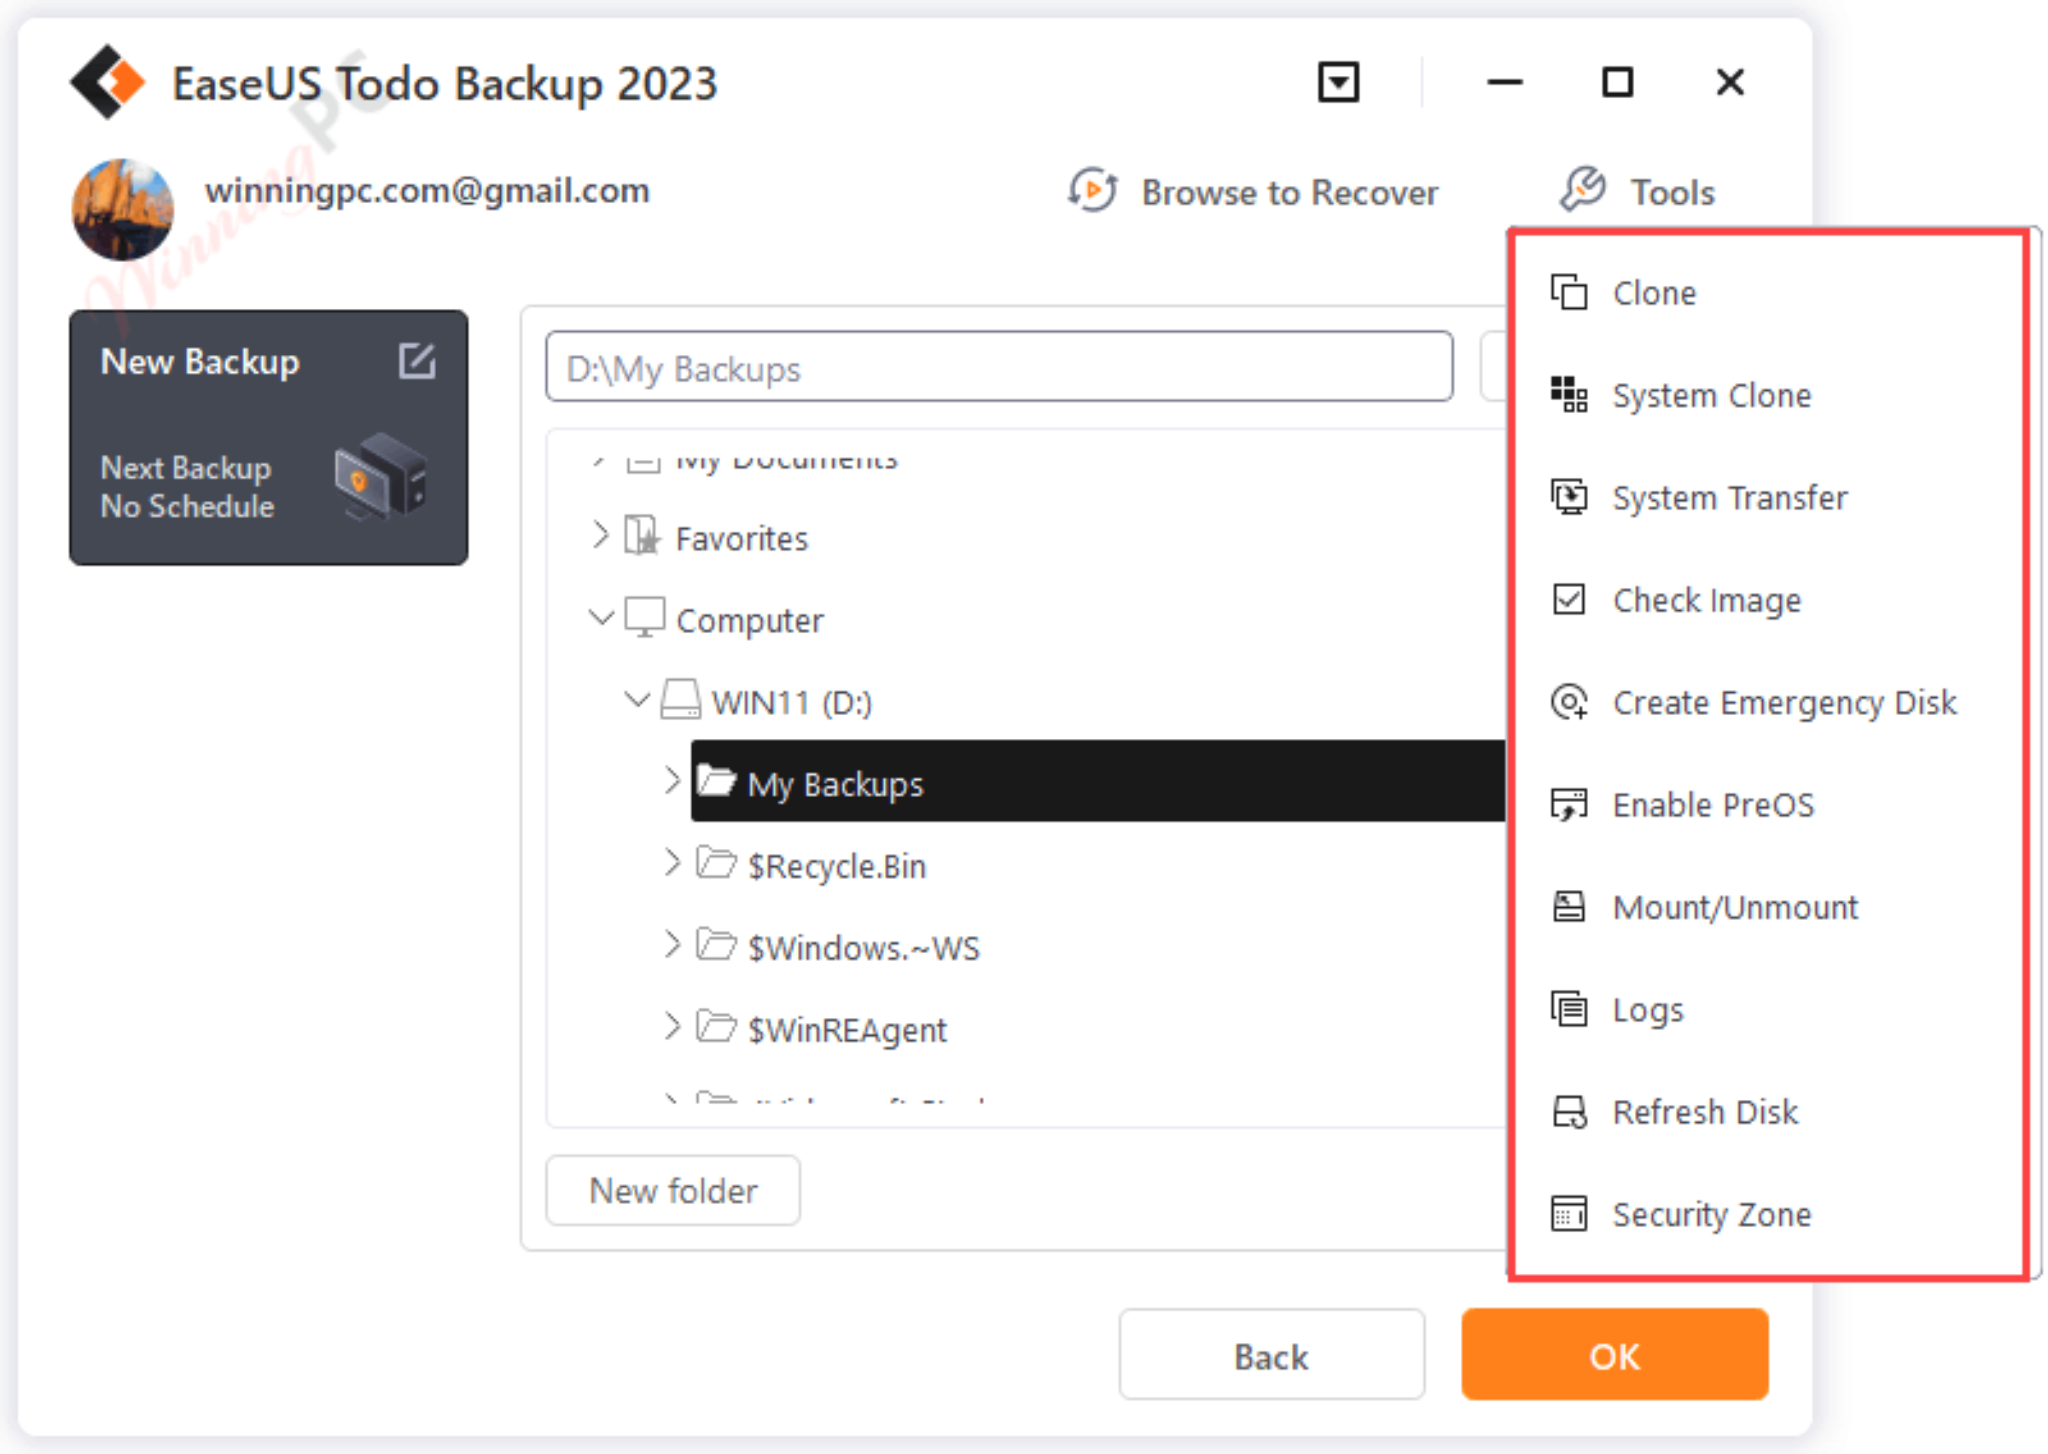Image resolution: width=2048 pixels, height=1454 pixels.
Task: Click the backup computer shield illustration
Action: pyautogui.click(x=380, y=477)
